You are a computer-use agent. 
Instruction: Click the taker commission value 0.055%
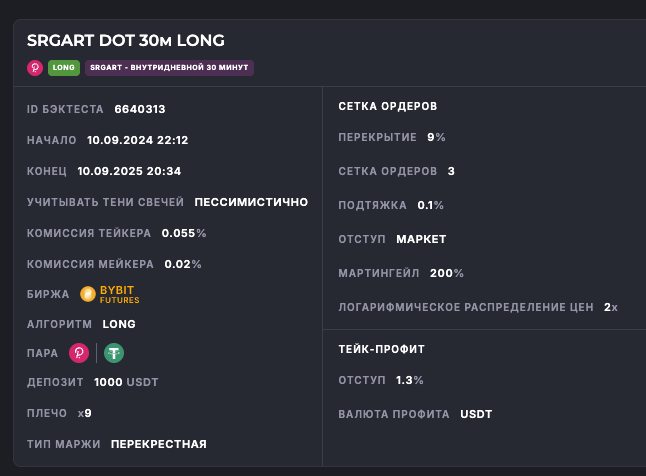click(184, 233)
